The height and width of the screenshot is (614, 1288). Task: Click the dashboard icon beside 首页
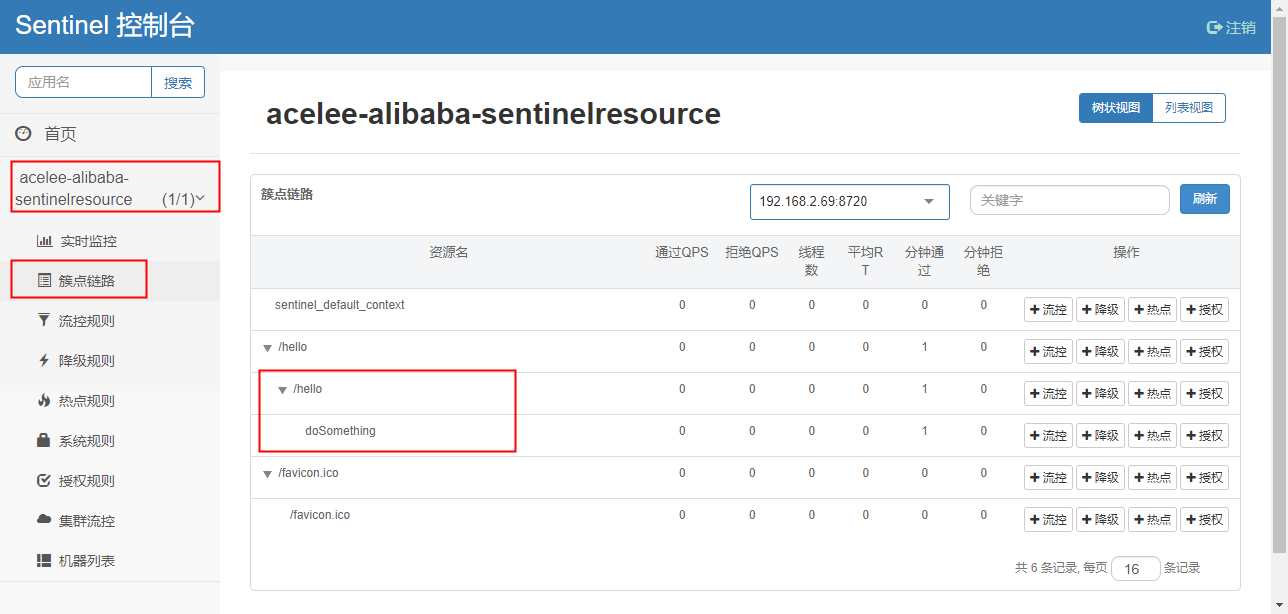click(x=23, y=134)
